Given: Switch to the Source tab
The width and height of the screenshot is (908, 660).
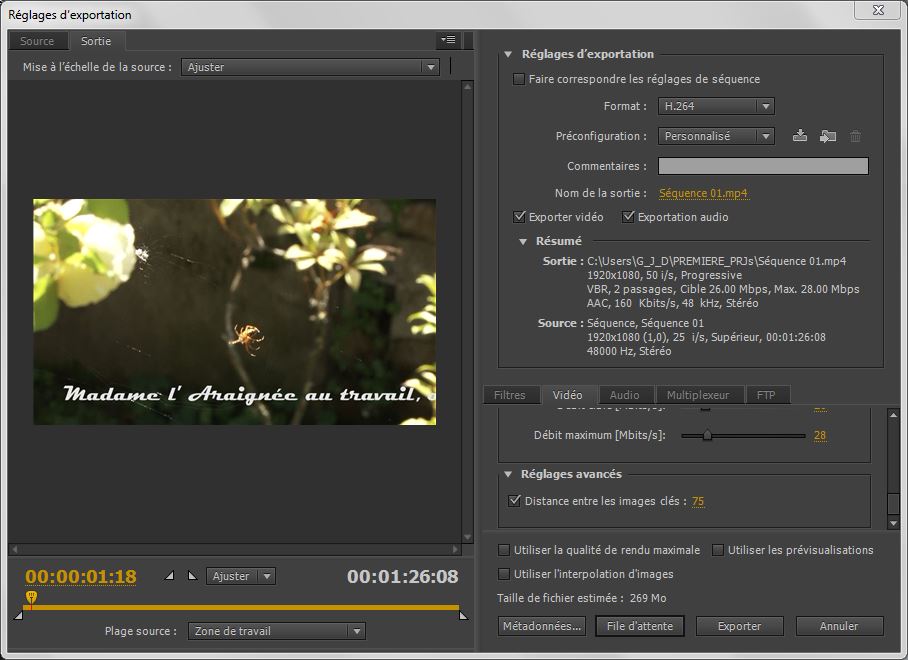Looking at the screenshot, I should pyautogui.click(x=37, y=41).
